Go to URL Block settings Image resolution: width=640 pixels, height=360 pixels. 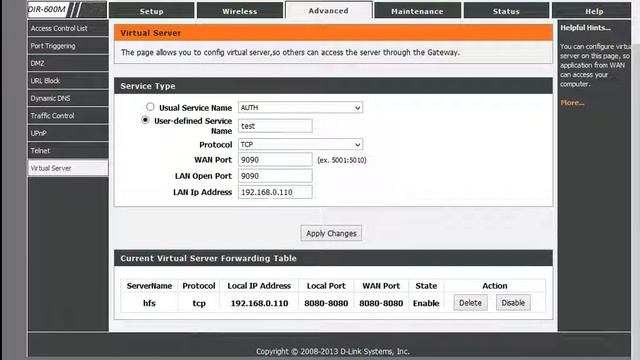[68, 81]
